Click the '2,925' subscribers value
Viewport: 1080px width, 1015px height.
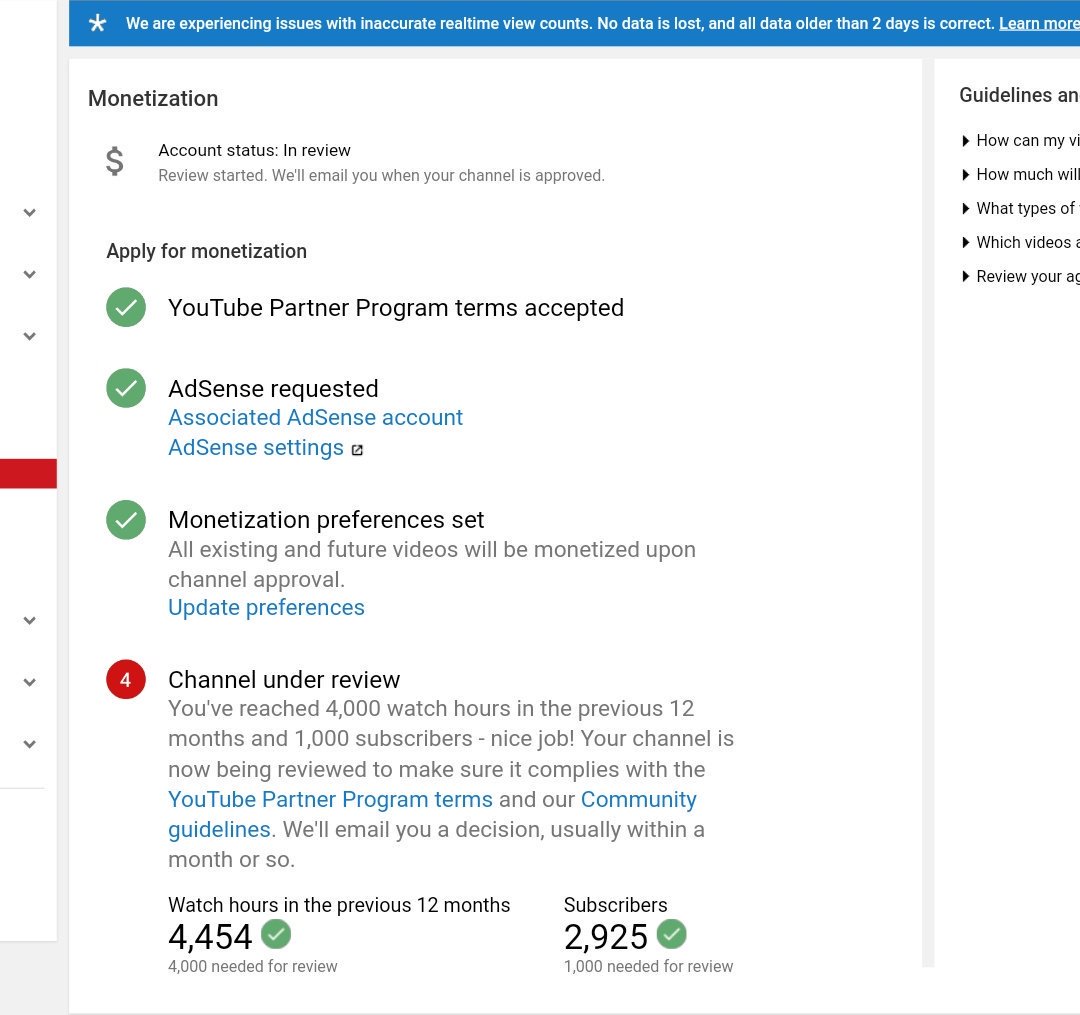point(605,937)
